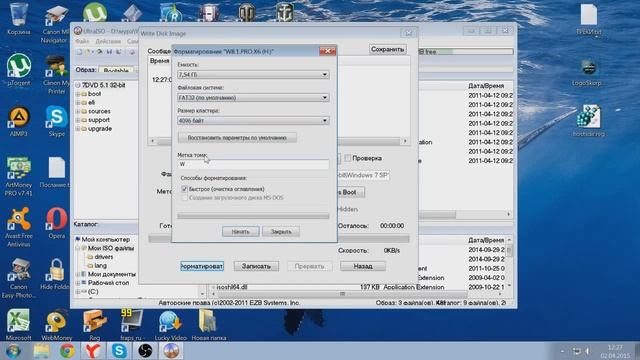The image size is (640, 360).
Task: Select 7DVD 5.1 32-bit root tree node
Action: 104,85
